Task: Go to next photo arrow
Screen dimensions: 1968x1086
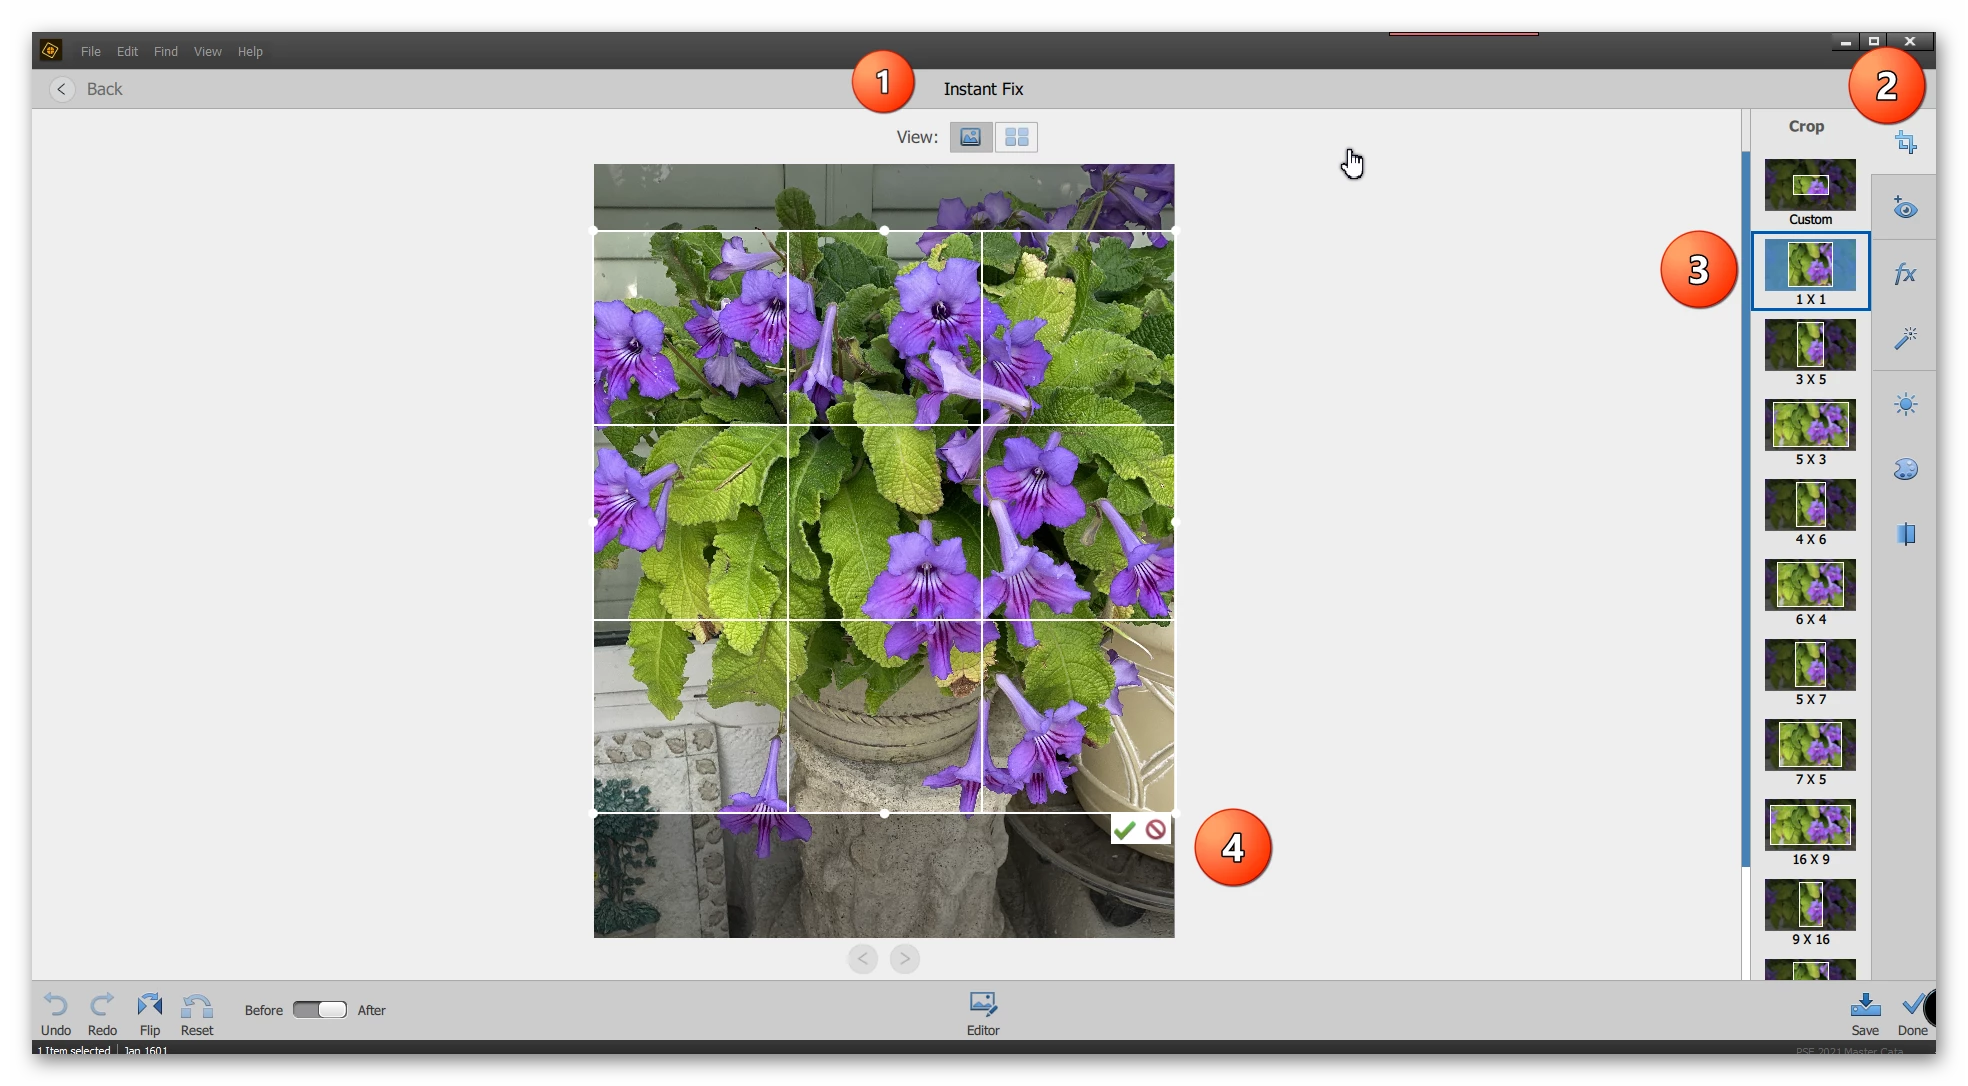Action: point(905,959)
